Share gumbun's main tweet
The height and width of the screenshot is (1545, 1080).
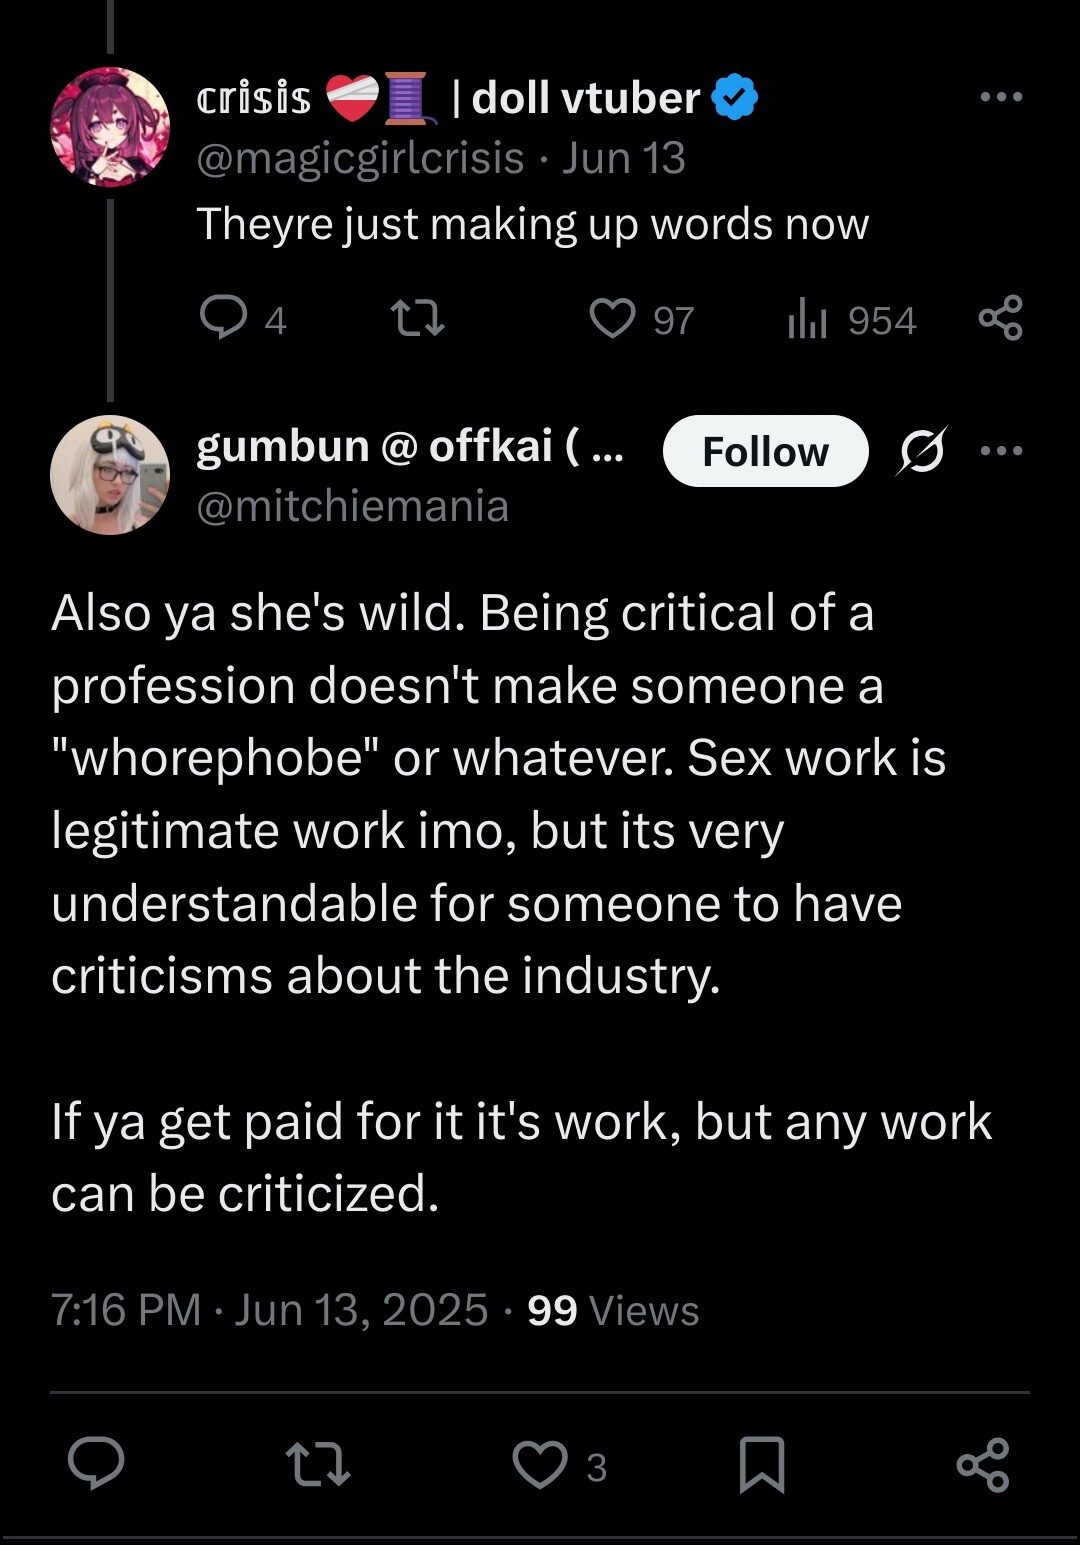tap(983, 1465)
